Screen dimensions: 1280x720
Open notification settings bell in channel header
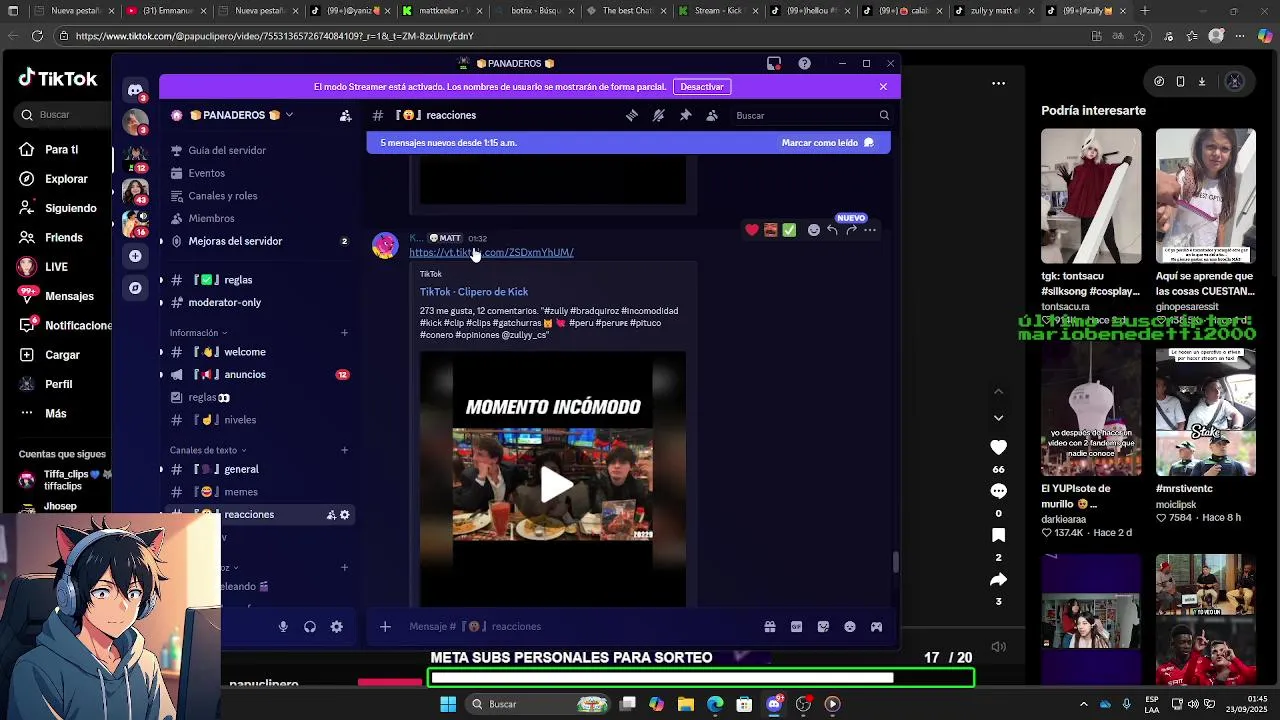point(658,115)
